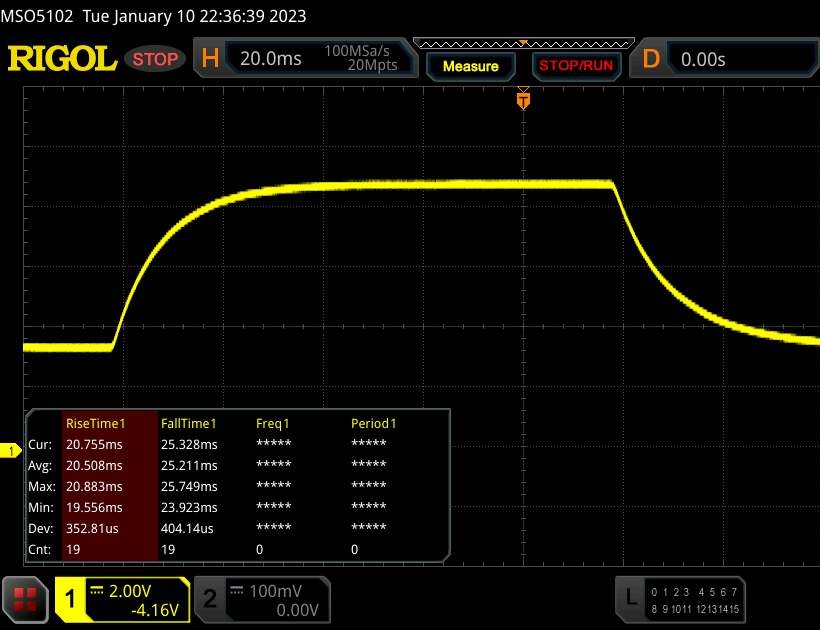Click RiseTime1 current value 20.755ms
The width and height of the screenshot is (820, 630).
pyautogui.click(x=94, y=444)
